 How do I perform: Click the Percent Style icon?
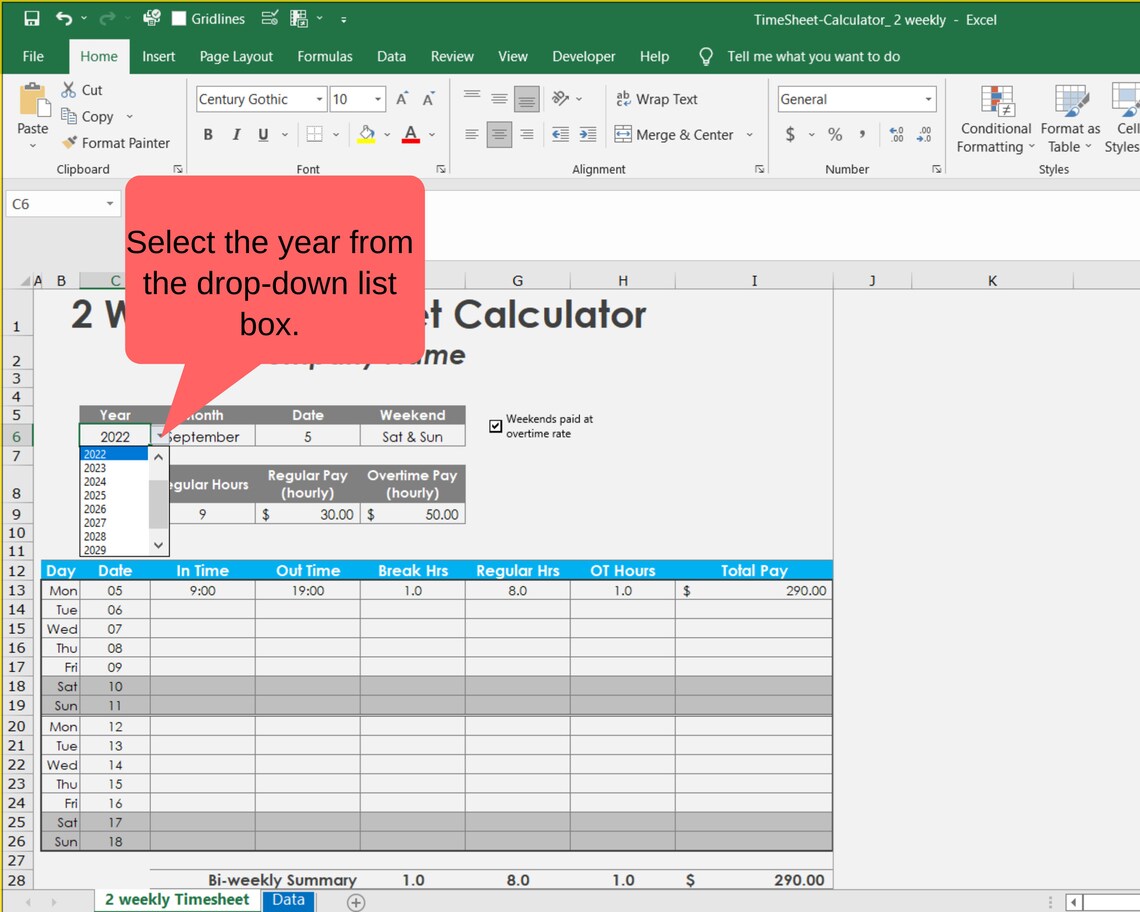tap(834, 134)
